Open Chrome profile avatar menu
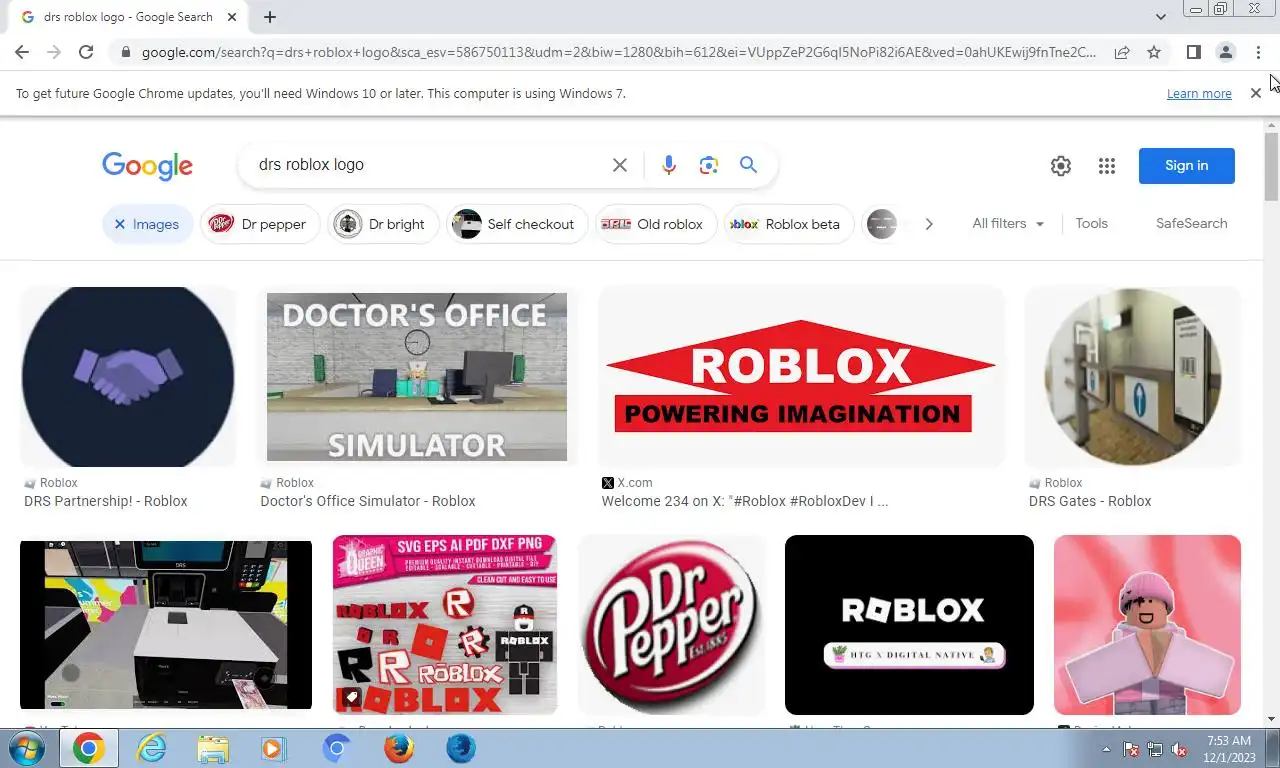Viewport: 1280px width, 768px height. [x=1225, y=52]
